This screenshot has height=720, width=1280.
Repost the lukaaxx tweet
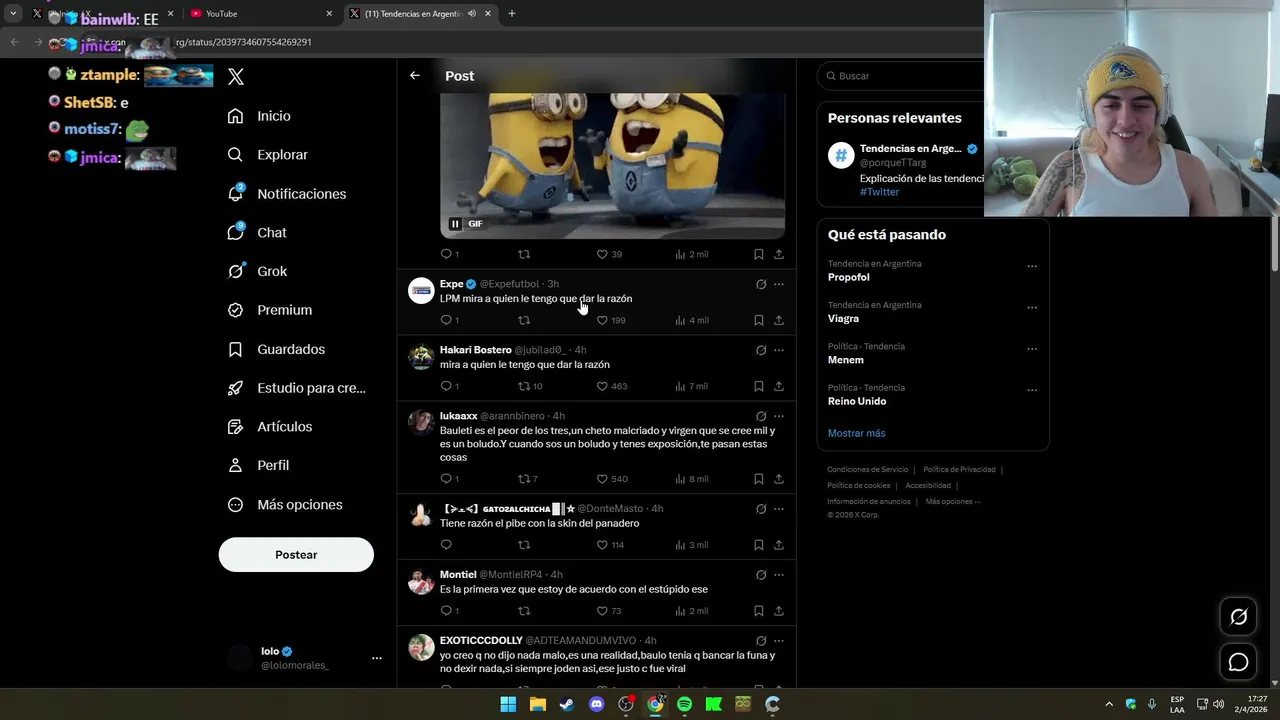click(x=524, y=479)
